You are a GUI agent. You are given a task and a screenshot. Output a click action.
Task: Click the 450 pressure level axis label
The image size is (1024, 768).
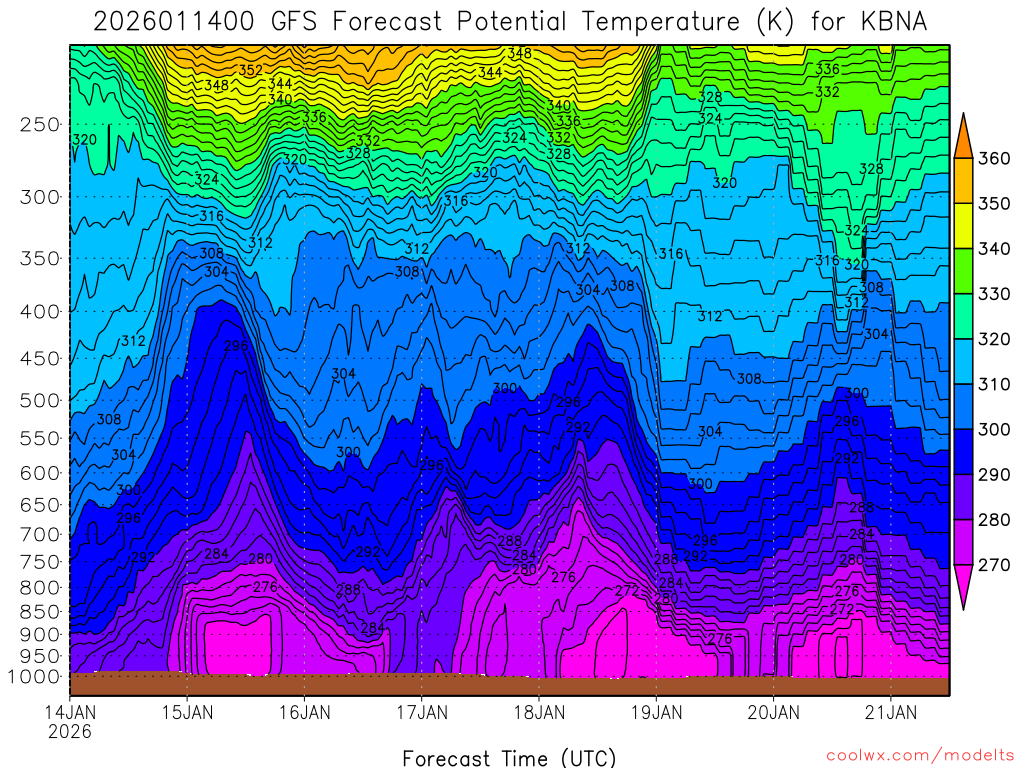[x=40, y=359]
